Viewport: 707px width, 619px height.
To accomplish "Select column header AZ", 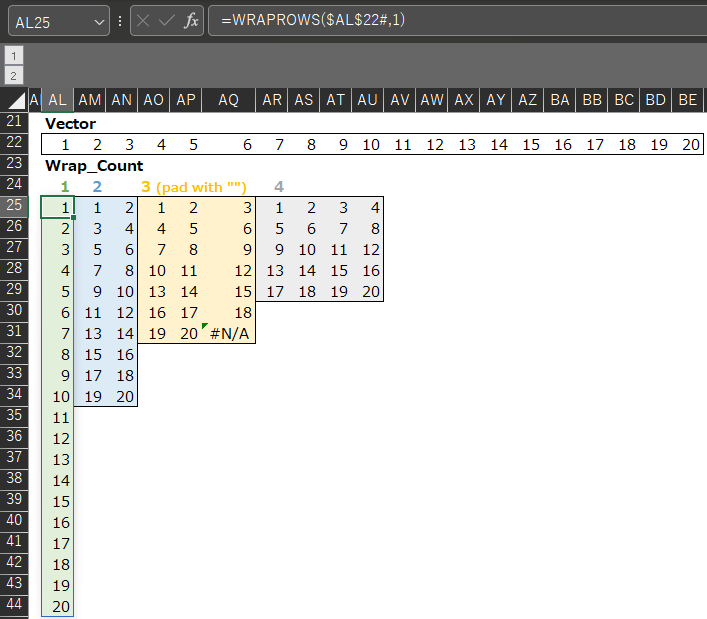I will coord(528,100).
